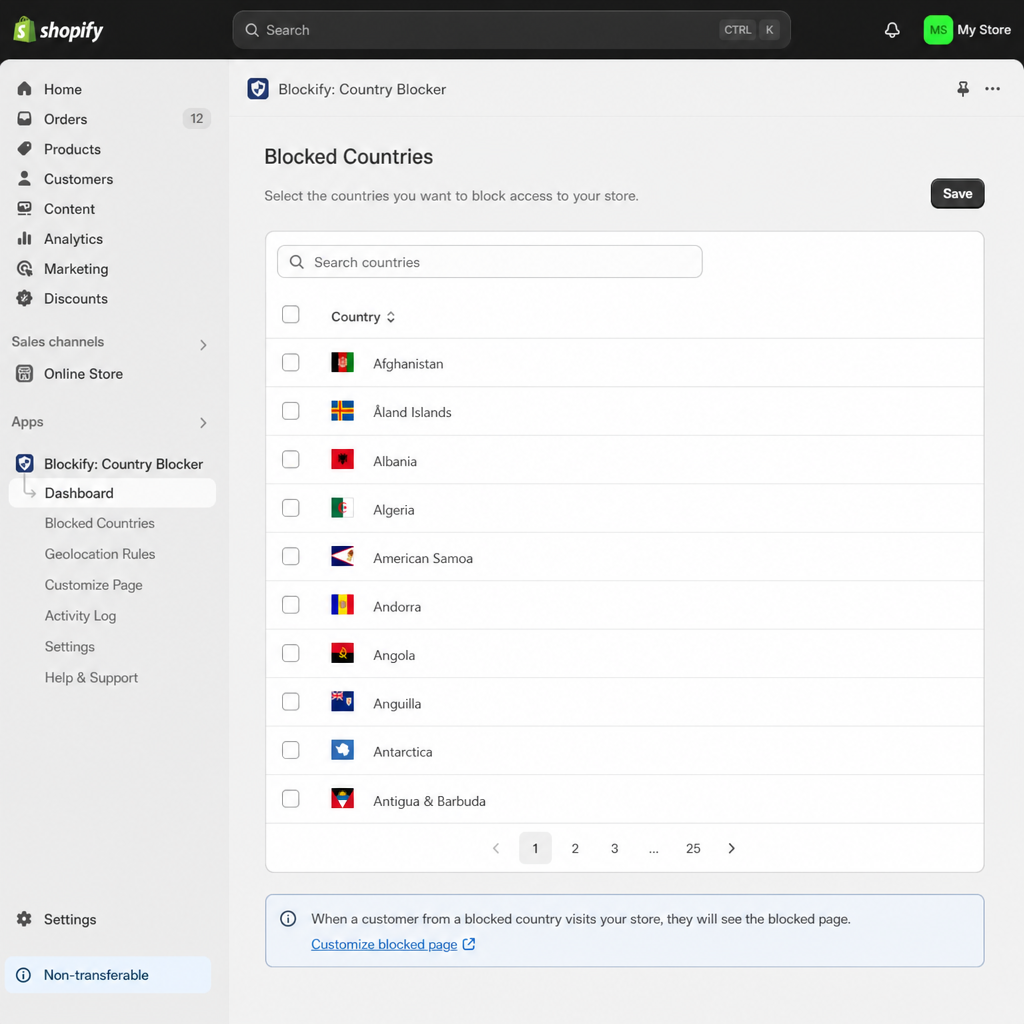Toggle the select-all countries checkbox
The width and height of the screenshot is (1024, 1024).
pos(291,314)
